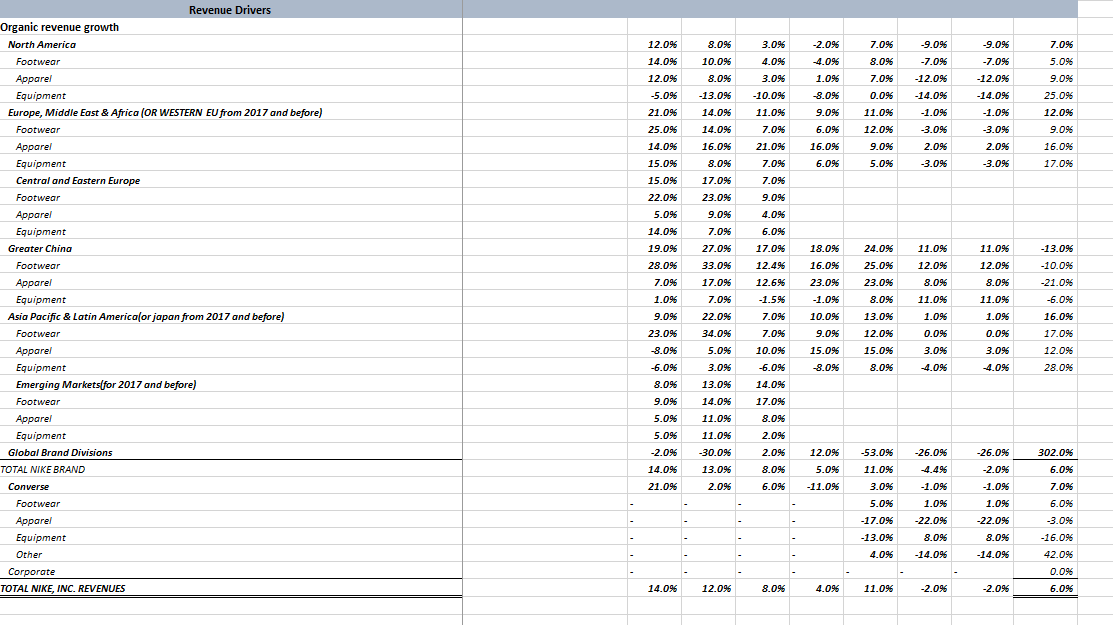Click the 24.0% Greater China total cell
The image size is (1113, 625).
[870, 248]
